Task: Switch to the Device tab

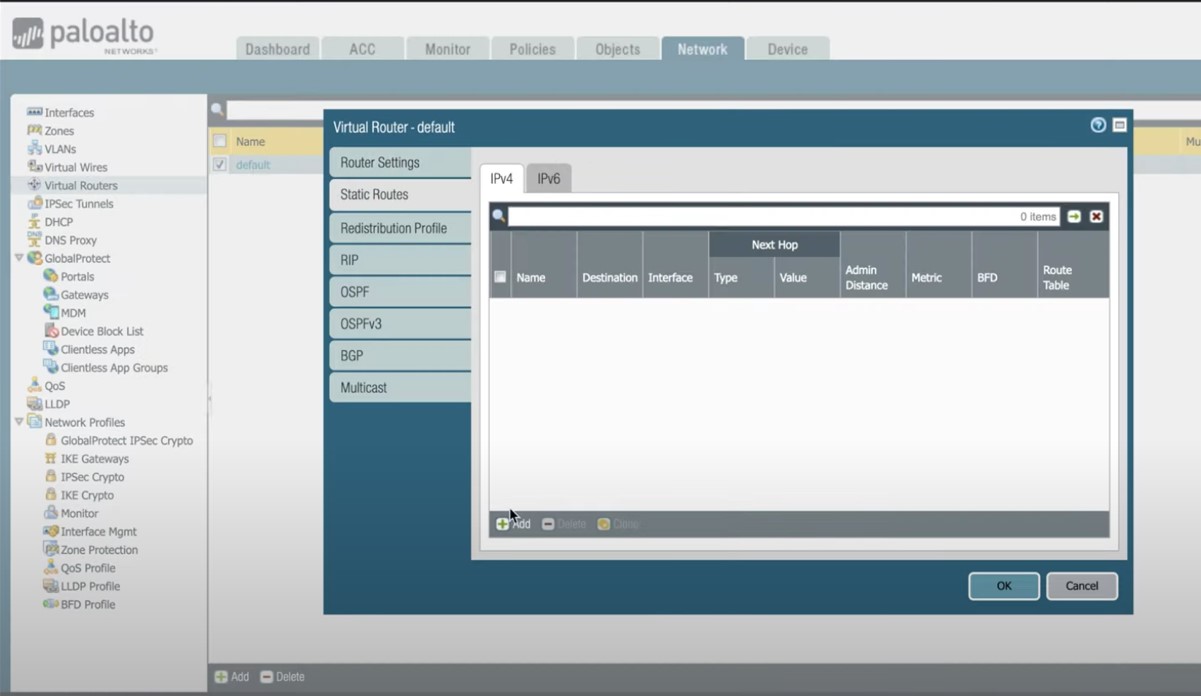Action: tap(787, 49)
